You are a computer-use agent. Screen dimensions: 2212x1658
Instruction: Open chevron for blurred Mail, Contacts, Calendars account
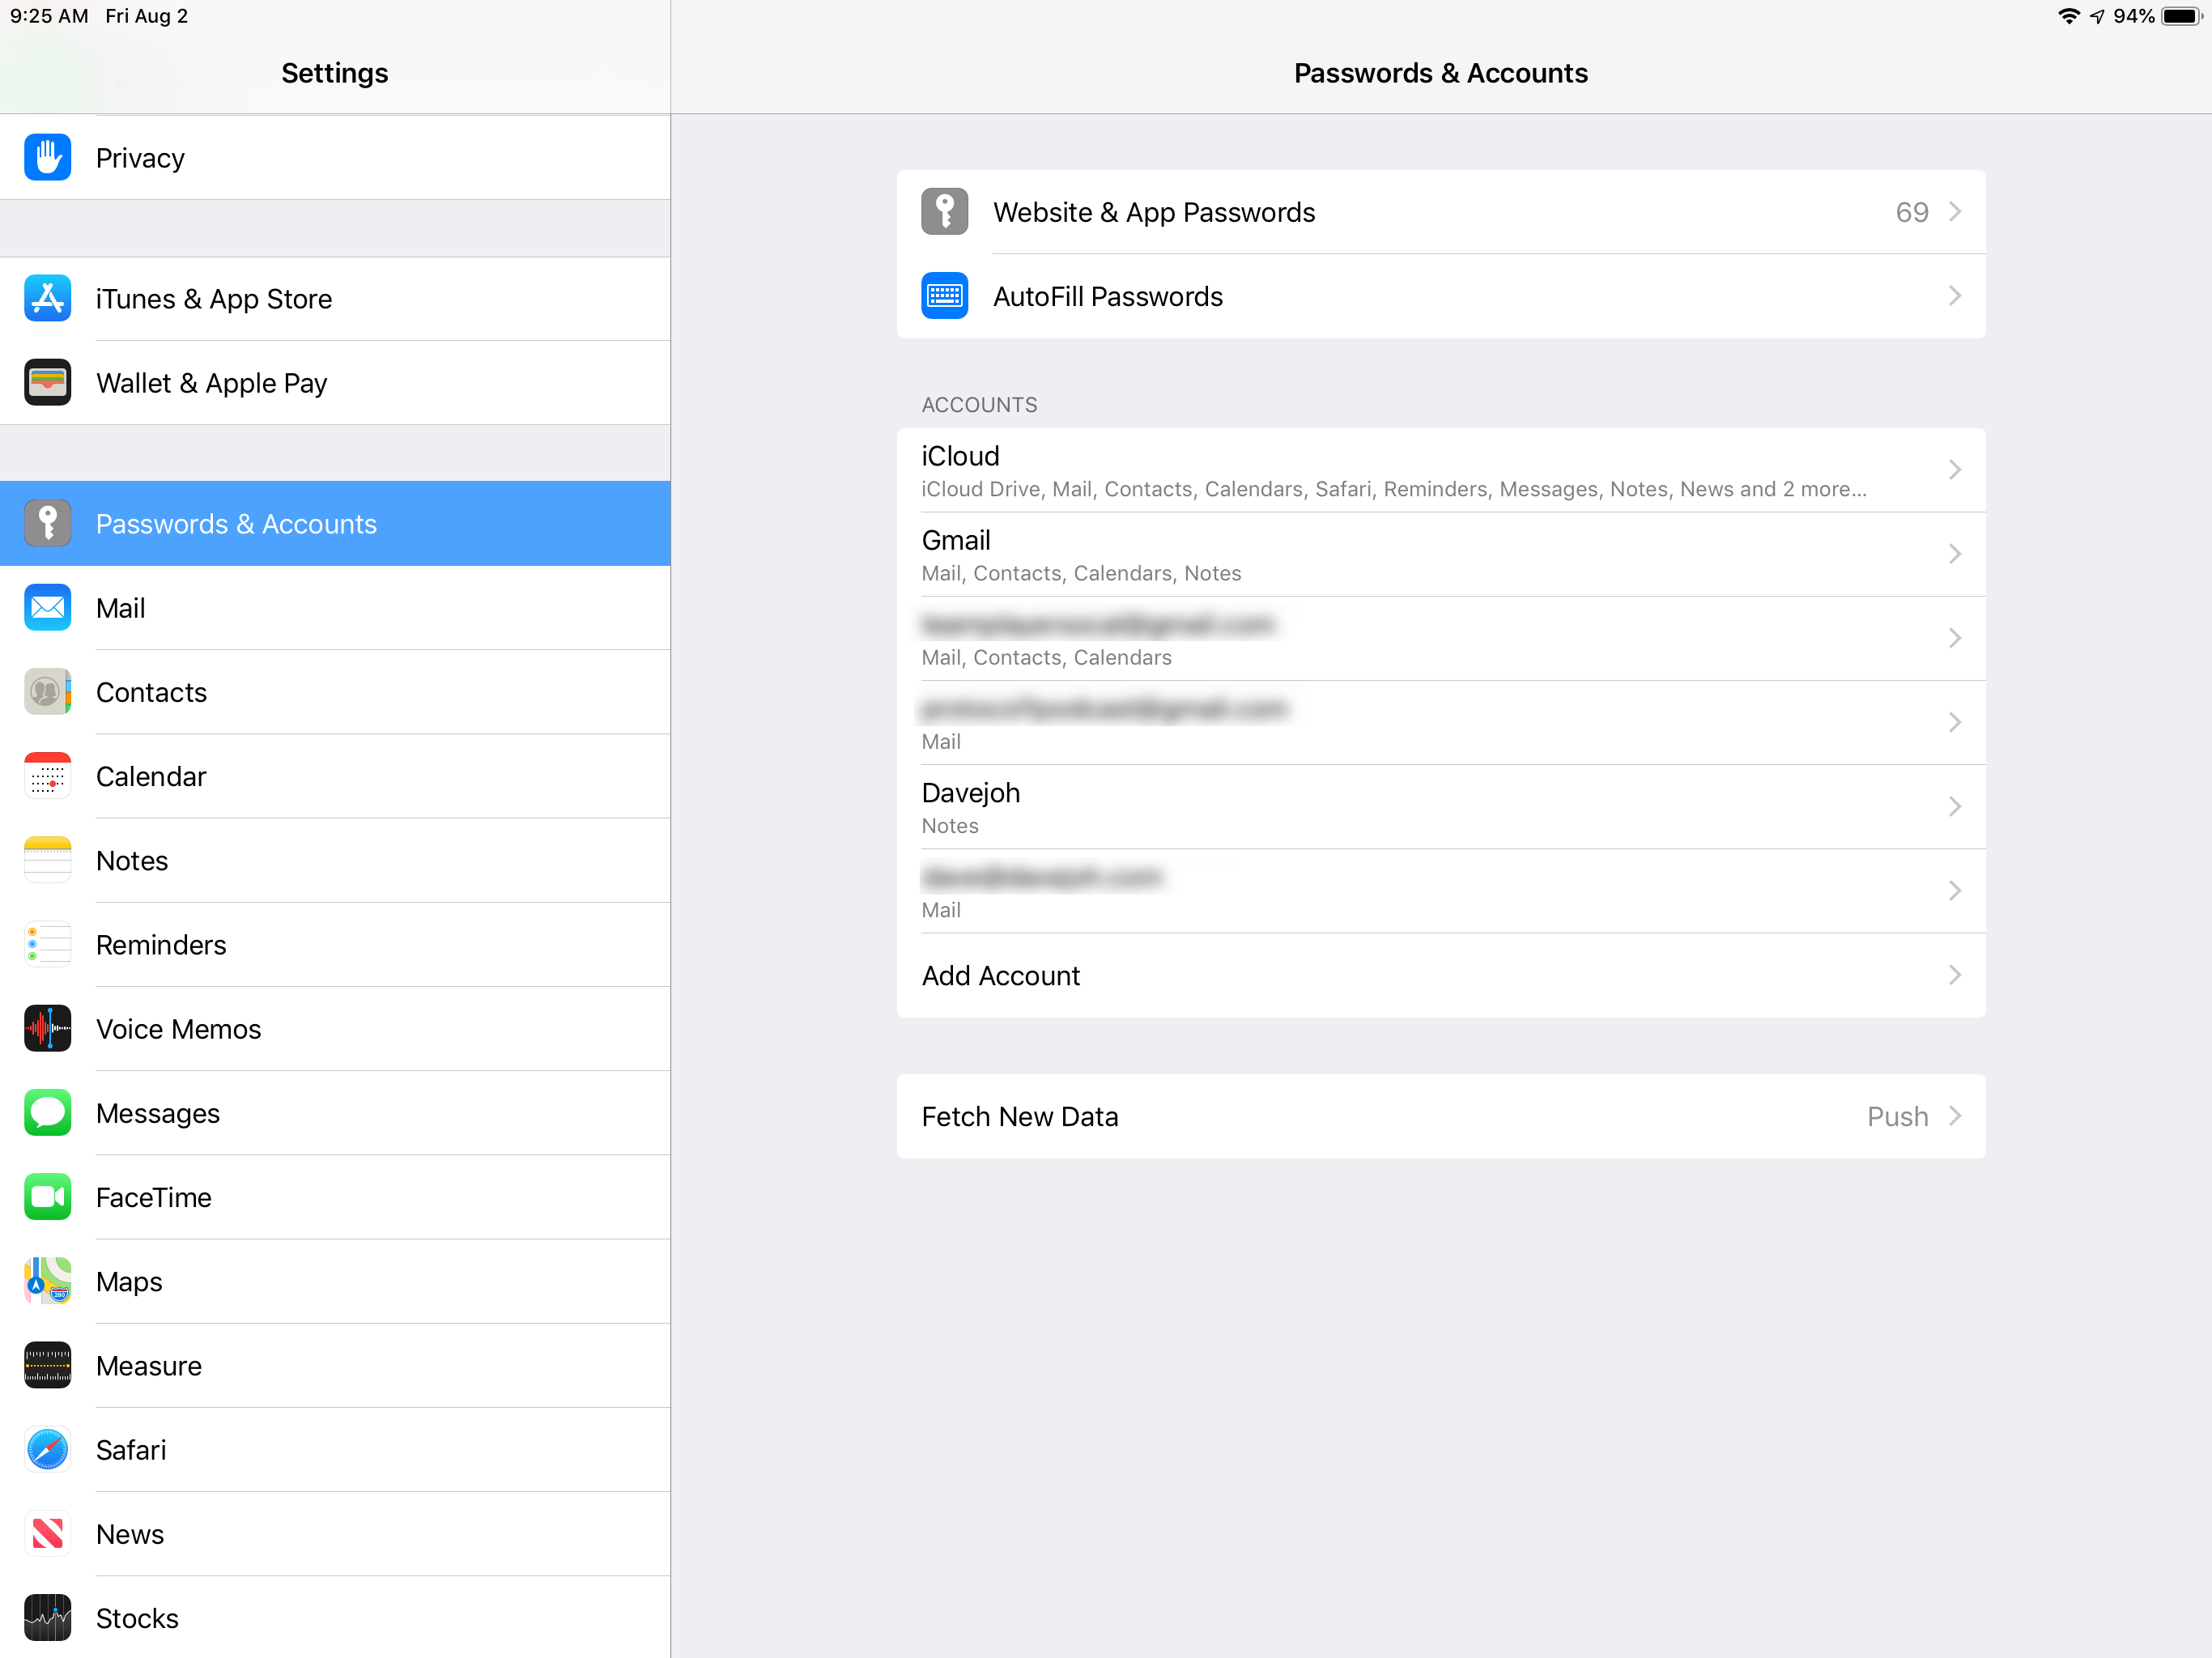coord(1955,638)
